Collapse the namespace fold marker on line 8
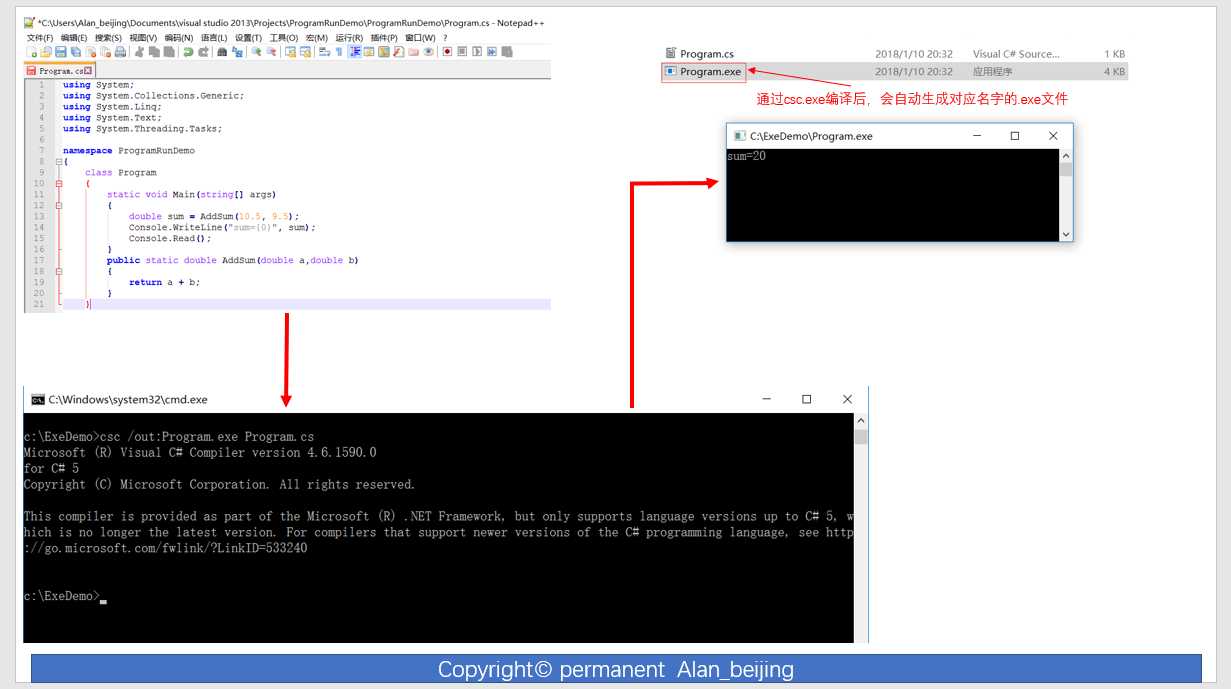This screenshot has height=689, width=1231. (58, 161)
